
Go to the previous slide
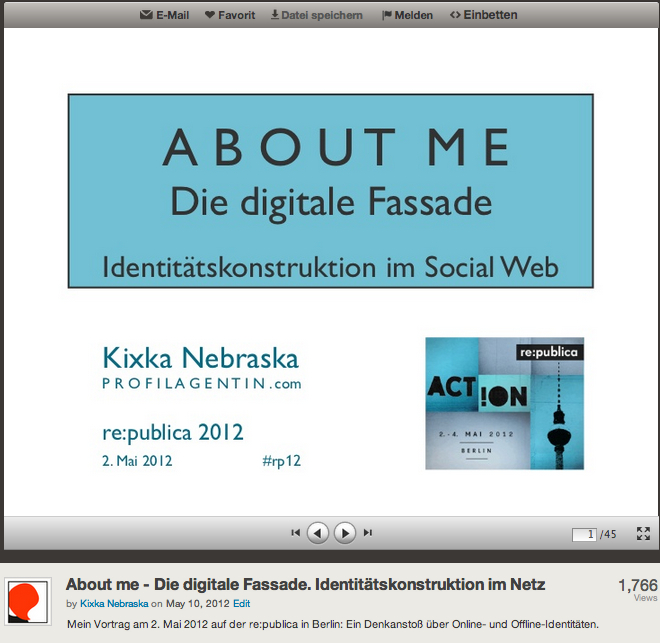coord(318,533)
